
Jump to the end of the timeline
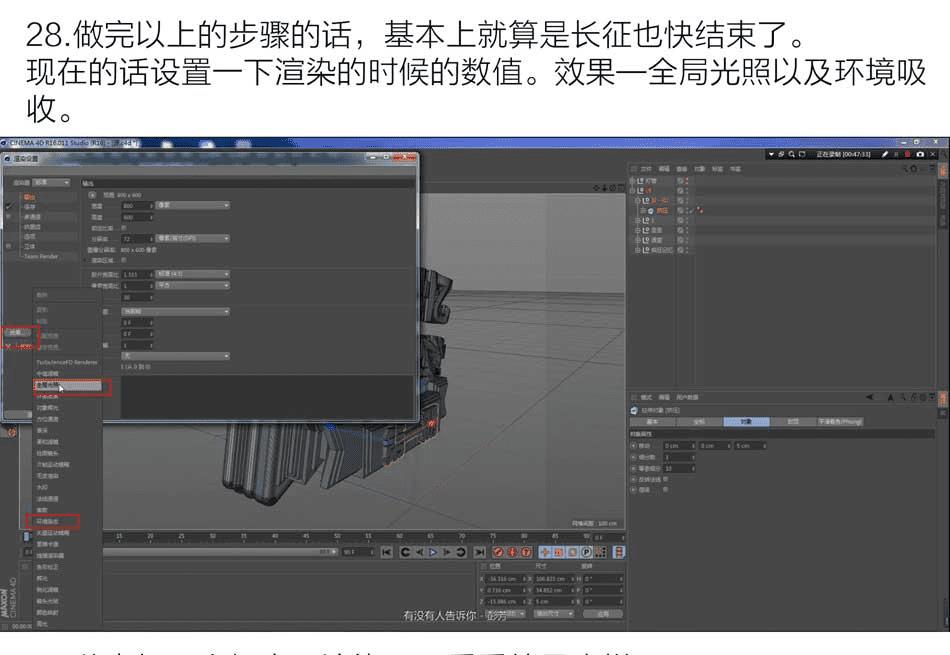[479, 552]
